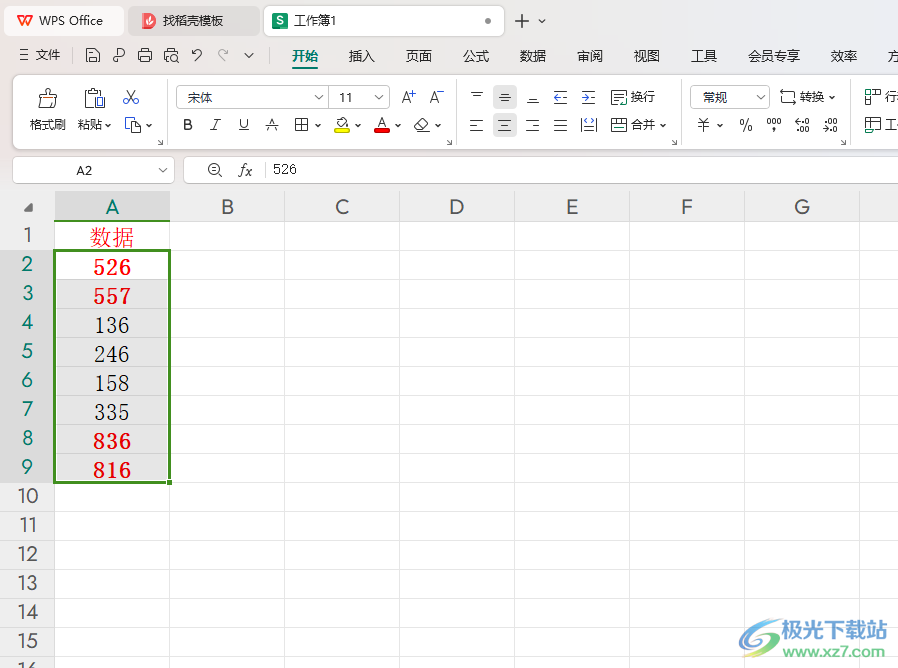Open quick access toolbar customize chevron
Image resolution: width=898 pixels, height=668 pixels.
[249, 56]
